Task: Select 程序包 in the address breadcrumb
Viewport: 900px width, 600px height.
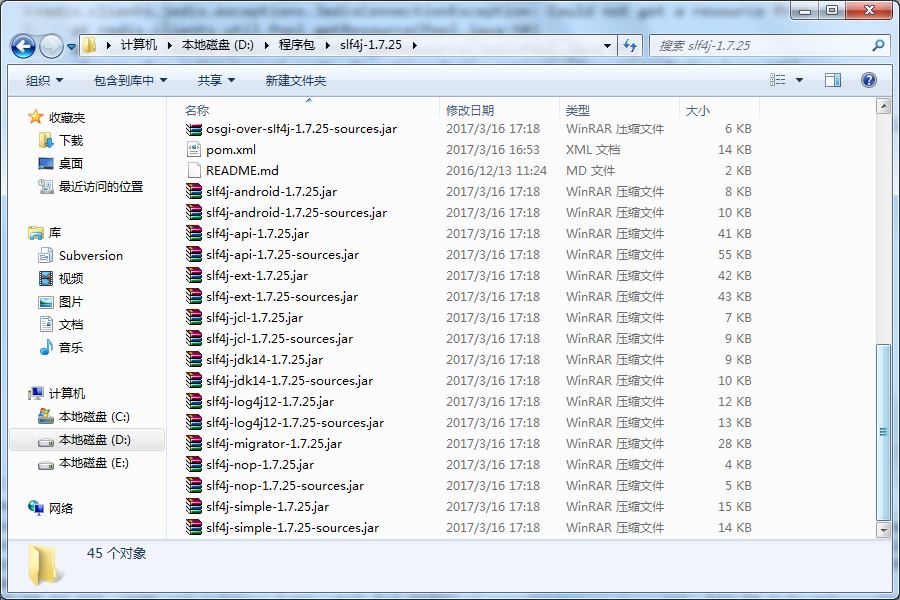Action: (x=297, y=45)
